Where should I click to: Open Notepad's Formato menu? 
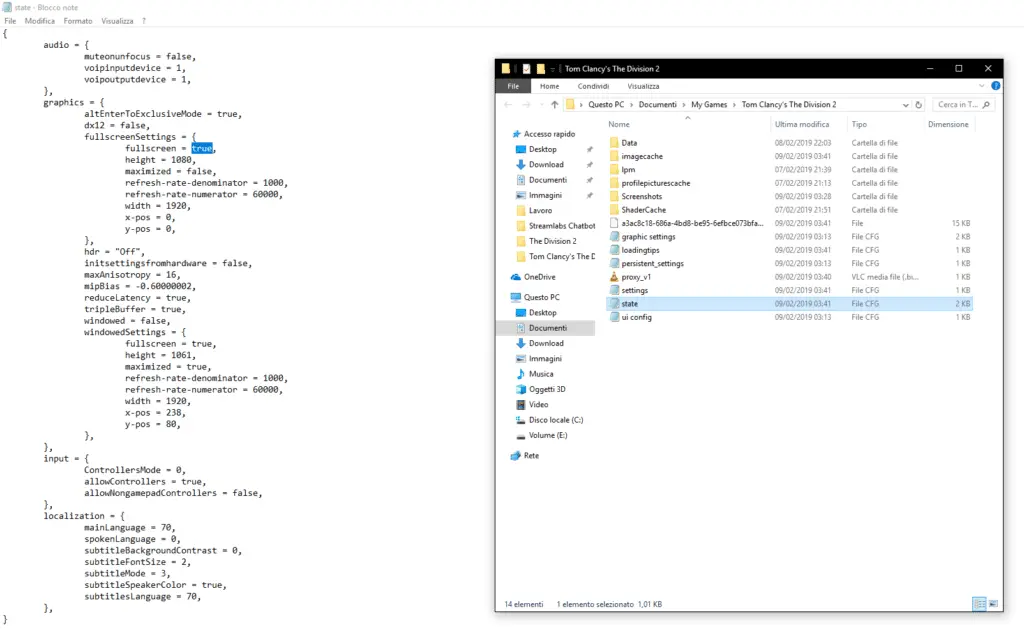click(78, 21)
